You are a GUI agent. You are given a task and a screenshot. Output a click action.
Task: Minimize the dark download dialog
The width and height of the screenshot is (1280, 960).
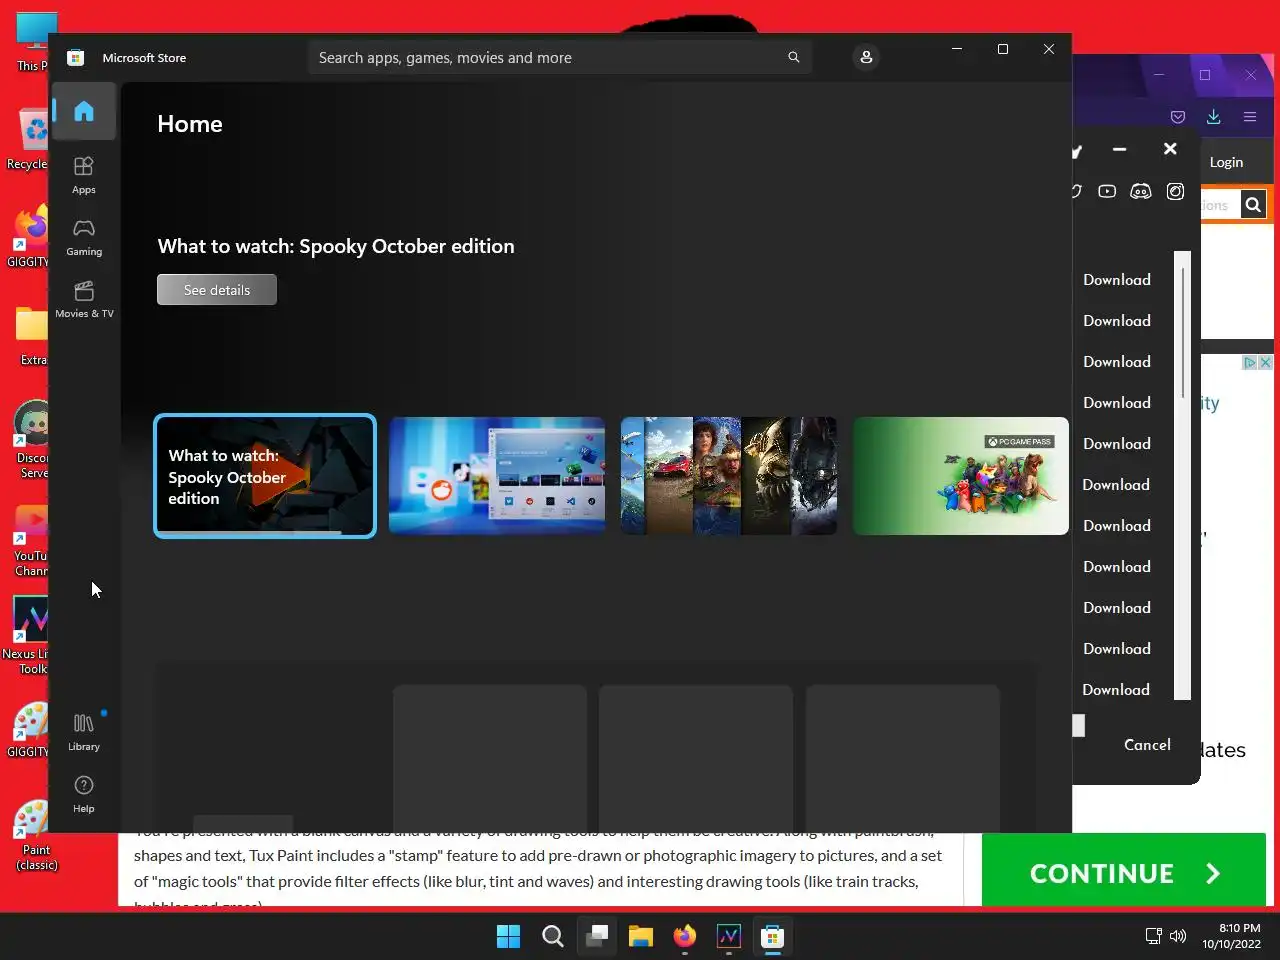pyautogui.click(x=1120, y=149)
